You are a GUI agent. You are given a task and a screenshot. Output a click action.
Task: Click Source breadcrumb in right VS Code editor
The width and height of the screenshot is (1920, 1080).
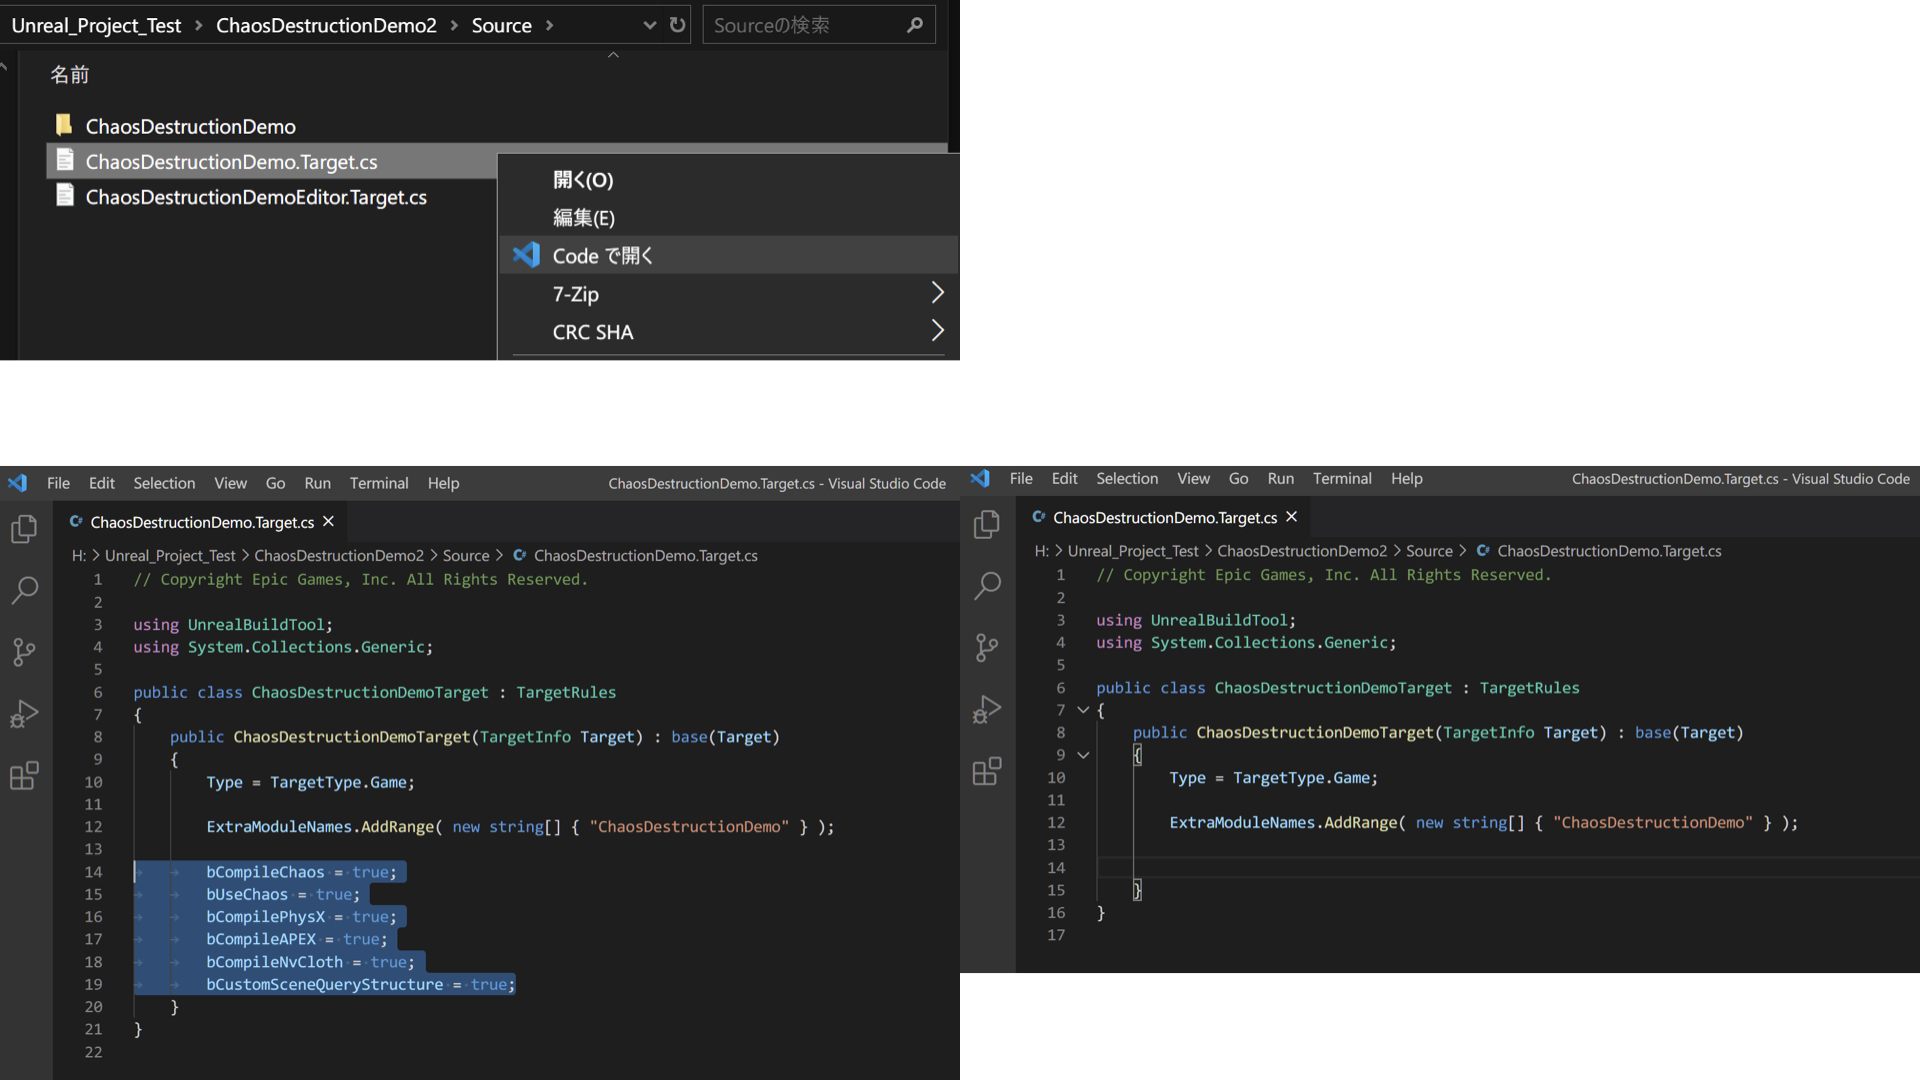(x=1429, y=551)
